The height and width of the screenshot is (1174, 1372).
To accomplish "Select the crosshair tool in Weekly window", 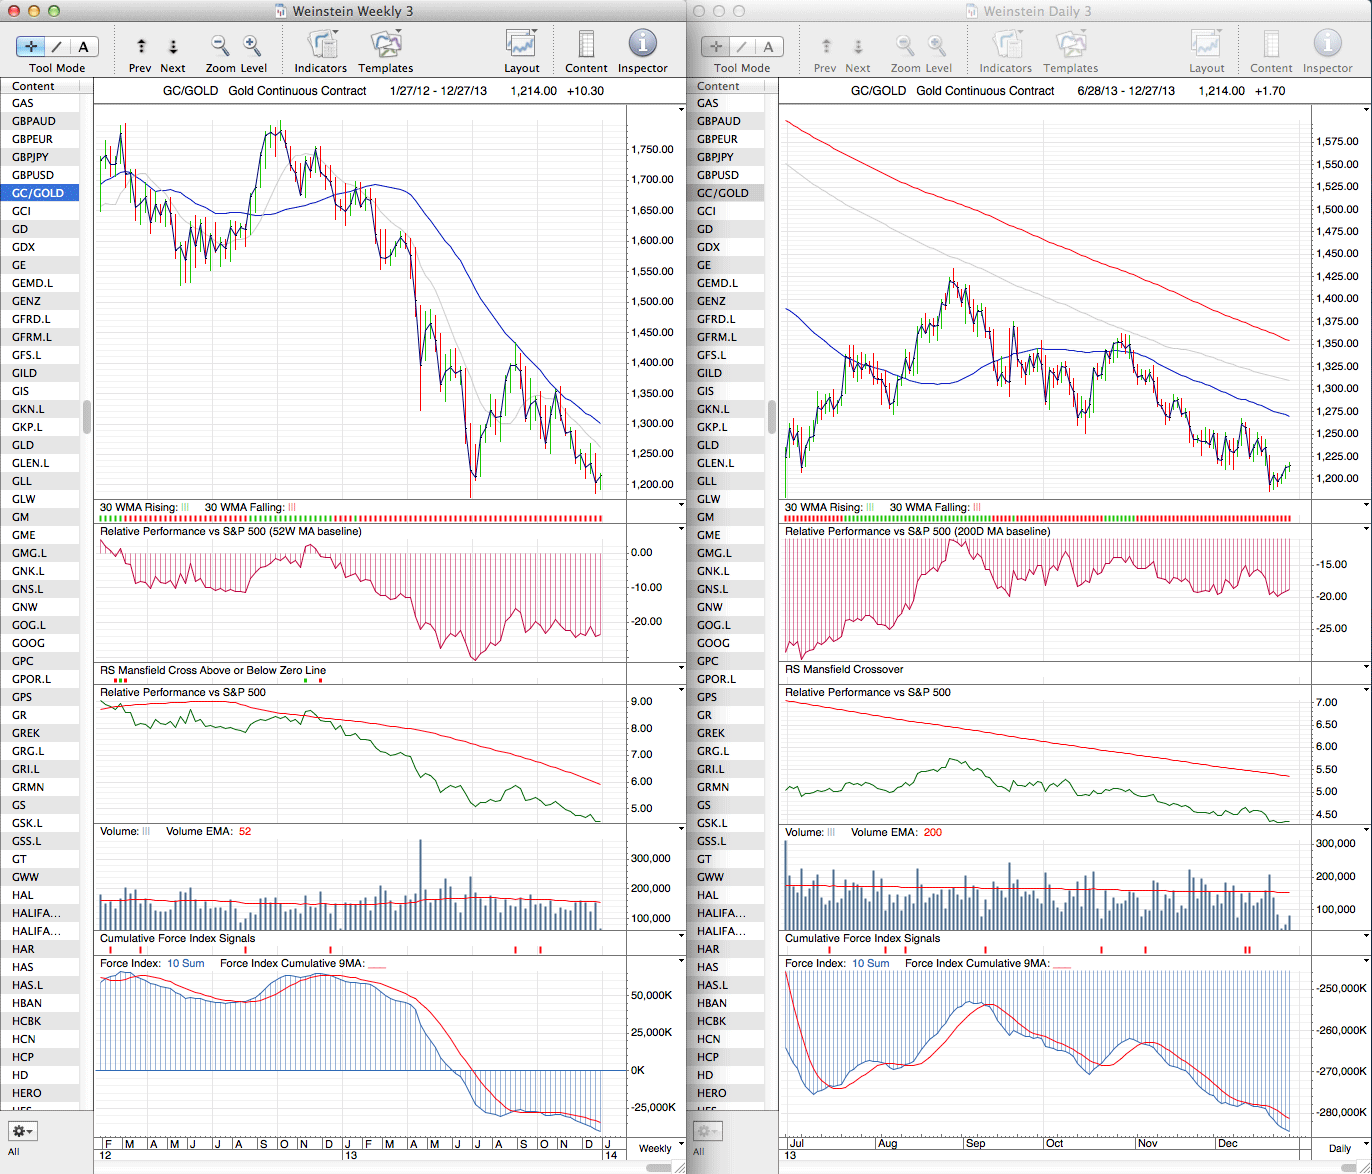I will coord(32,46).
